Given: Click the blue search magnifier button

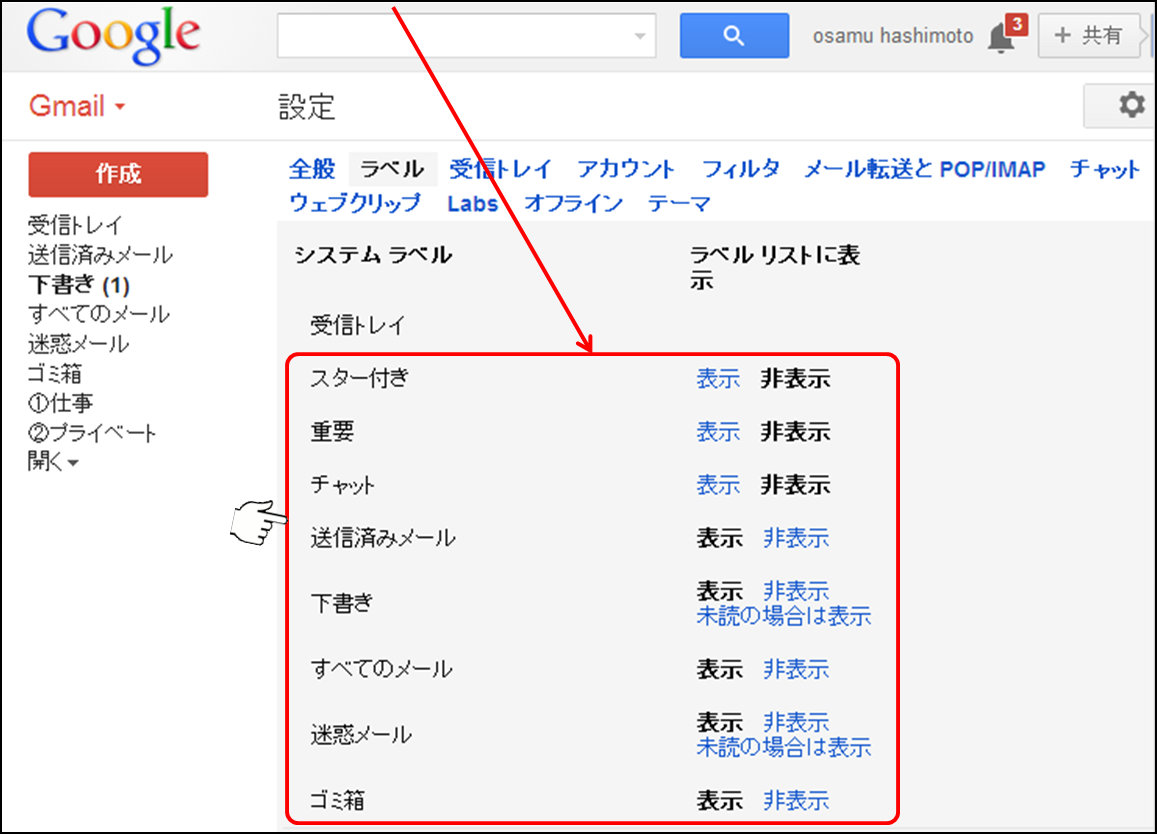Looking at the screenshot, I should [733, 36].
